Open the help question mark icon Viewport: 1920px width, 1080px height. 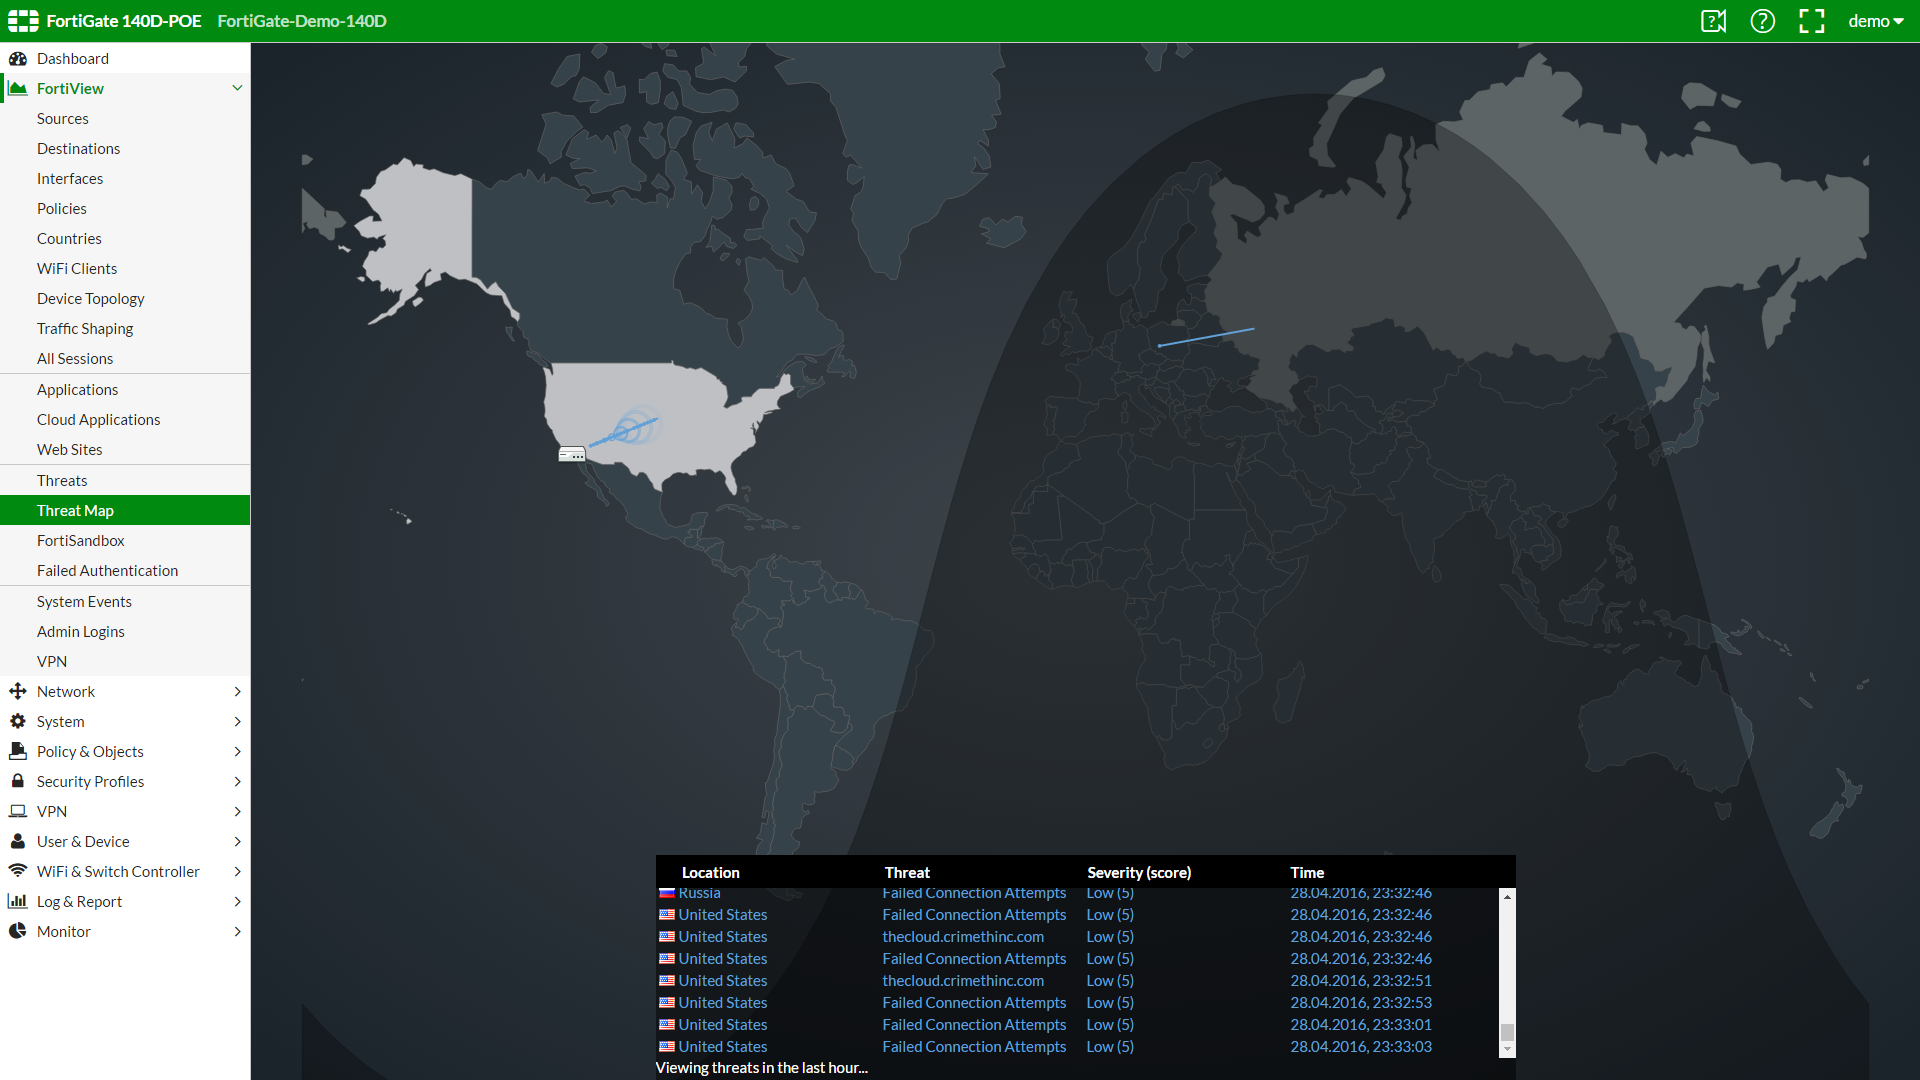tap(1762, 21)
